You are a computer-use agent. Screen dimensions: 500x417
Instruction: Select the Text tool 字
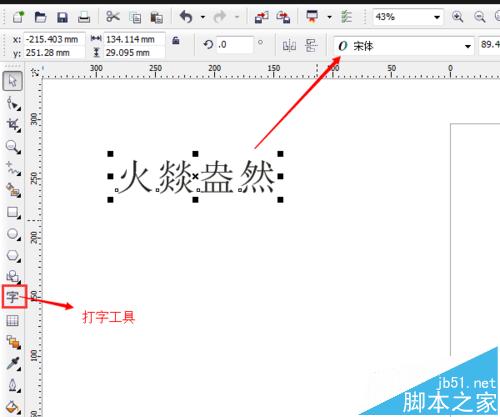click(x=14, y=296)
